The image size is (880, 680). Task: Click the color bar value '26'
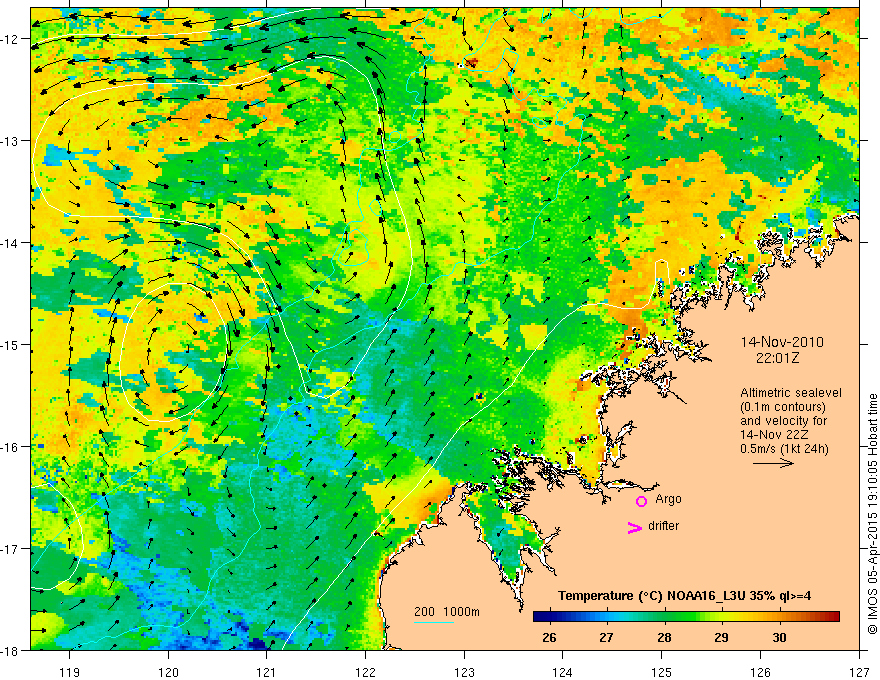click(x=549, y=637)
